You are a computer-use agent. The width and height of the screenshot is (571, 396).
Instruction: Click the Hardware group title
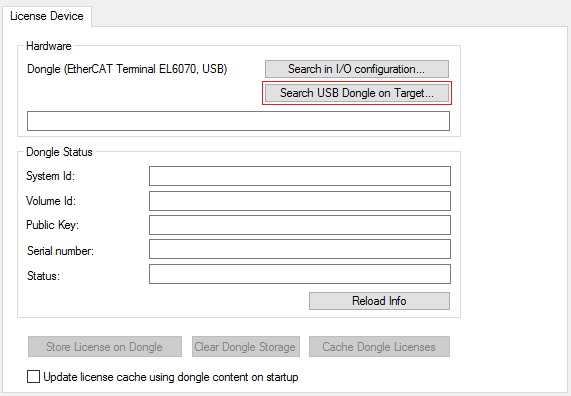[49, 46]
